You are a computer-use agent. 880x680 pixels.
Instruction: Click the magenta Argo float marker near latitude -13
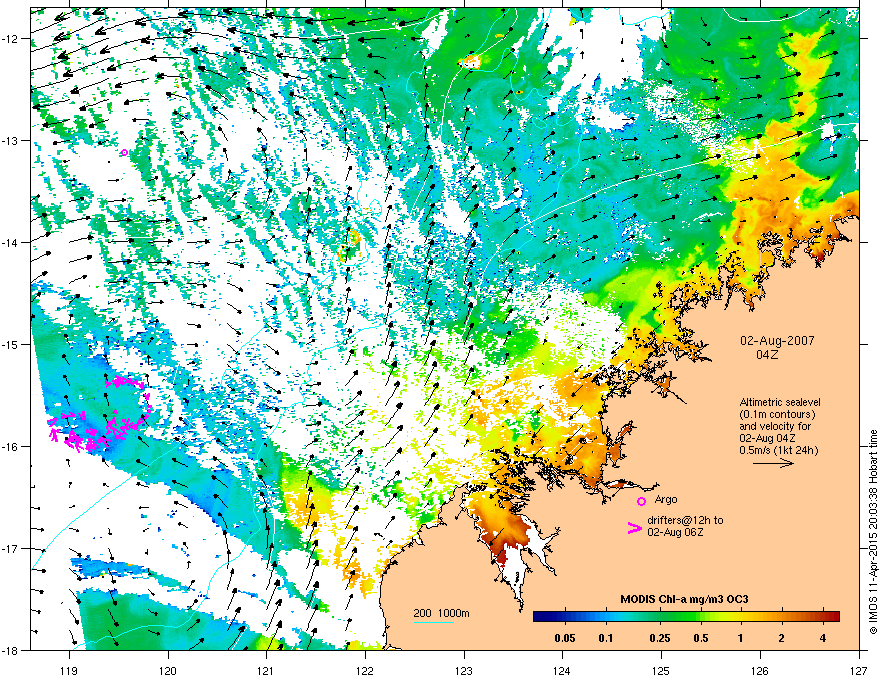125,152
